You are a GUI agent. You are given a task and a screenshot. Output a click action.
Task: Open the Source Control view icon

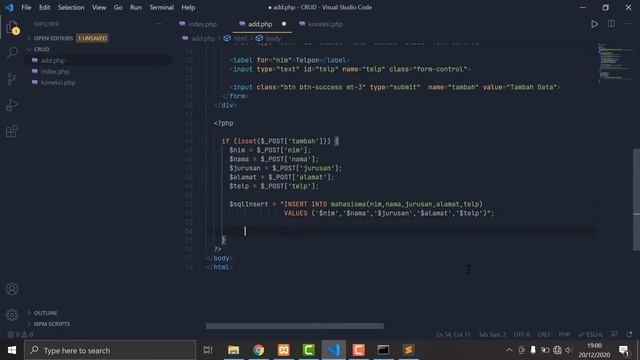(12, 79)
